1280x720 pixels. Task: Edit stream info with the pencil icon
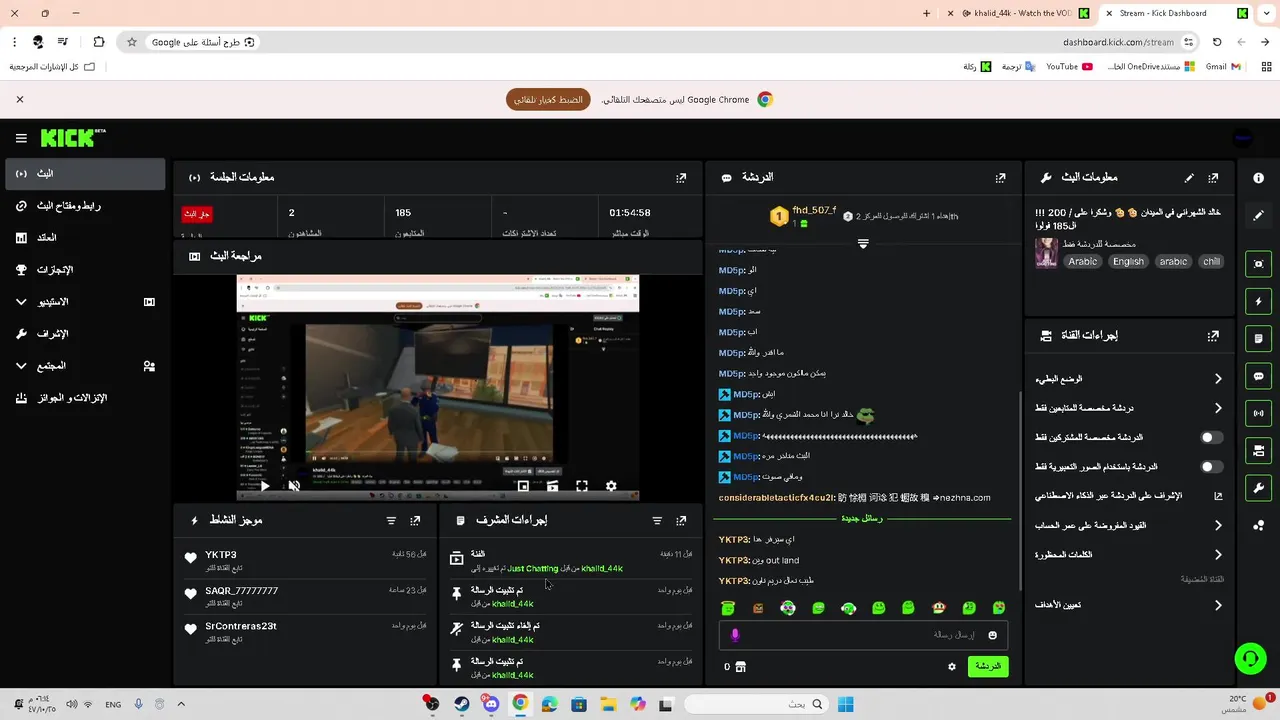point(1189,177)
